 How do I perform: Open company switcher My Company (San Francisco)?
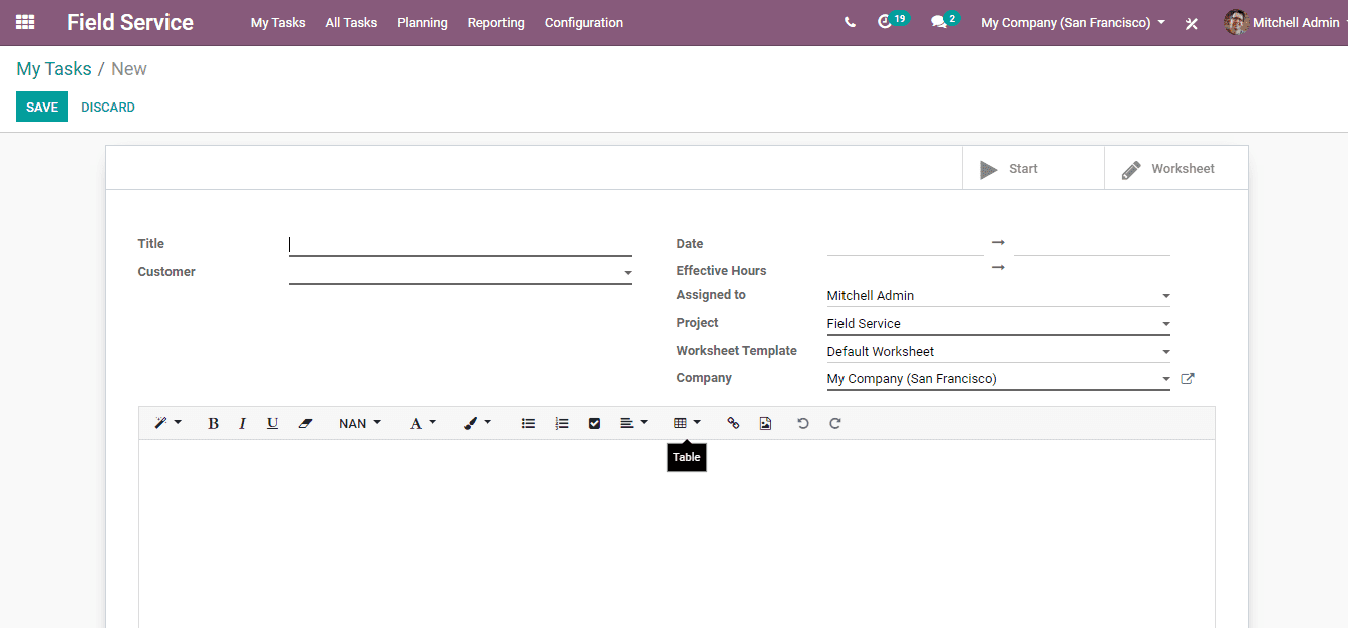pyautogui.click(x=1073, y=22)
